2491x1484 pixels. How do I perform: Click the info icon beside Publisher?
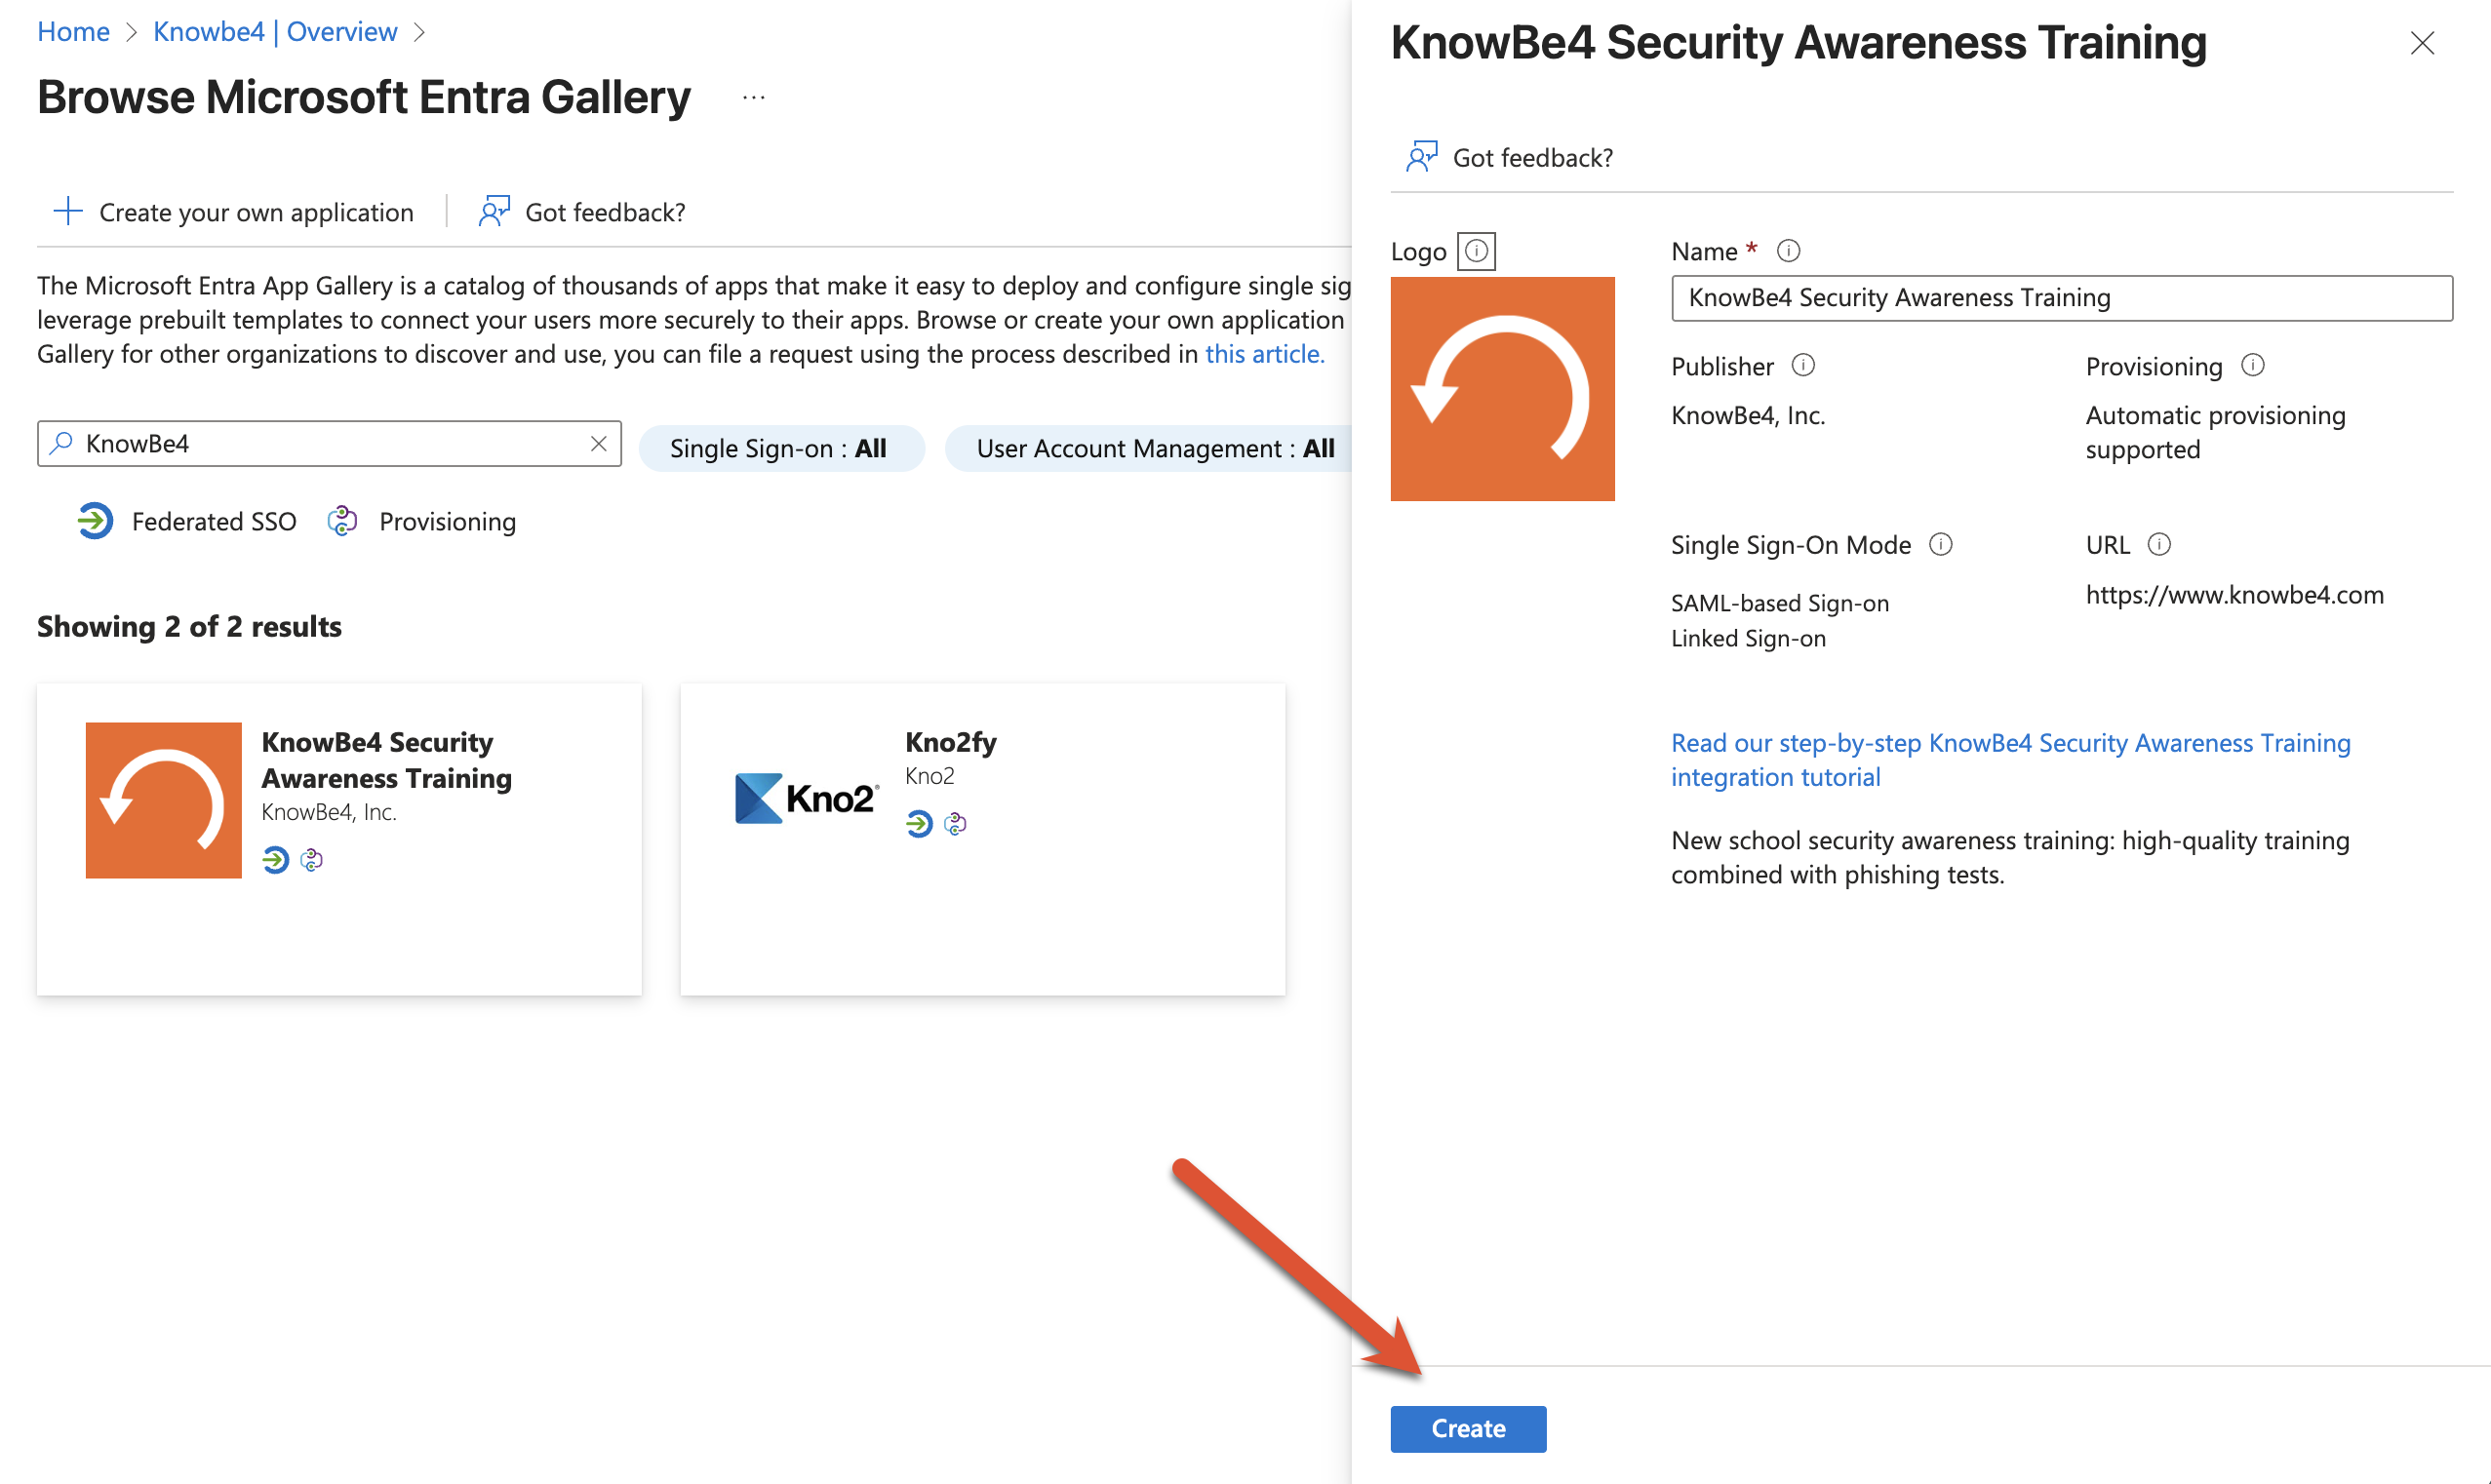[1803, 366]
